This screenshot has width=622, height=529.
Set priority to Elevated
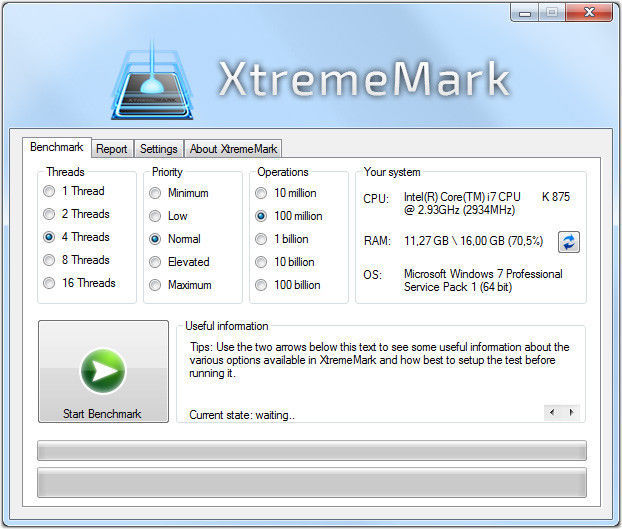(x=179, y=262)
